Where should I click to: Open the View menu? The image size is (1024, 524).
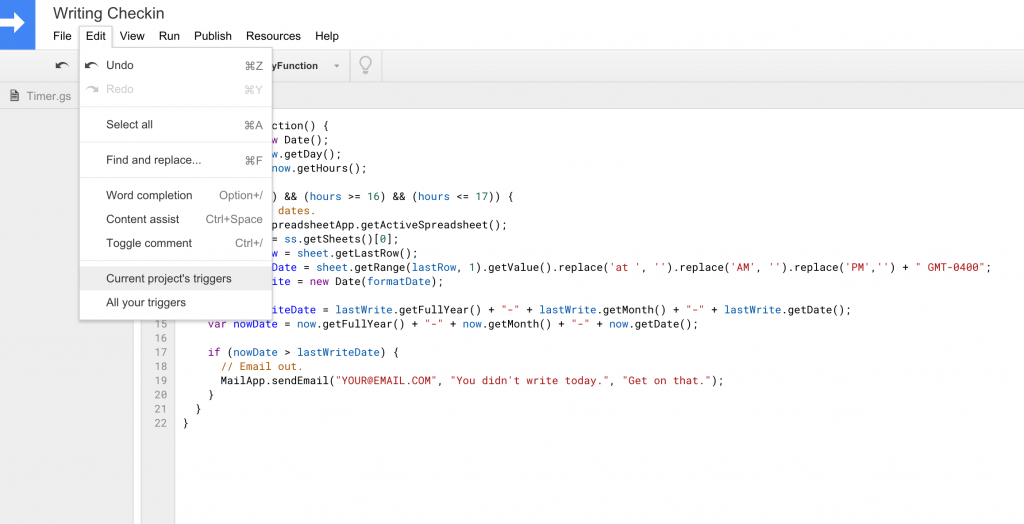point(132,36)
